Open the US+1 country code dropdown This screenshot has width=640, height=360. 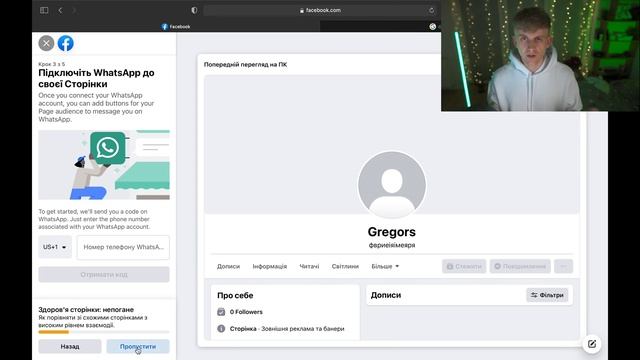55,247
